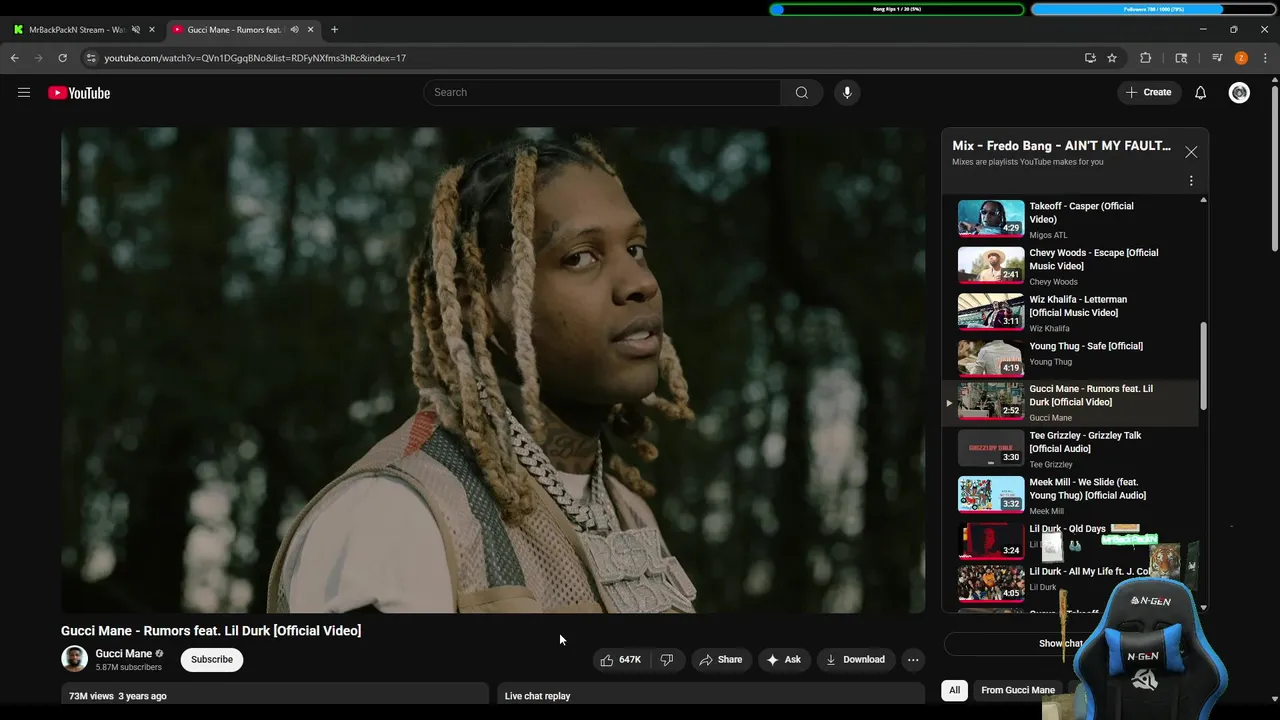Viewport: 1280px width, 720px height.
Task: Play Lil Durk - Old Days thumbnail
Action: (x=991, y=540)
